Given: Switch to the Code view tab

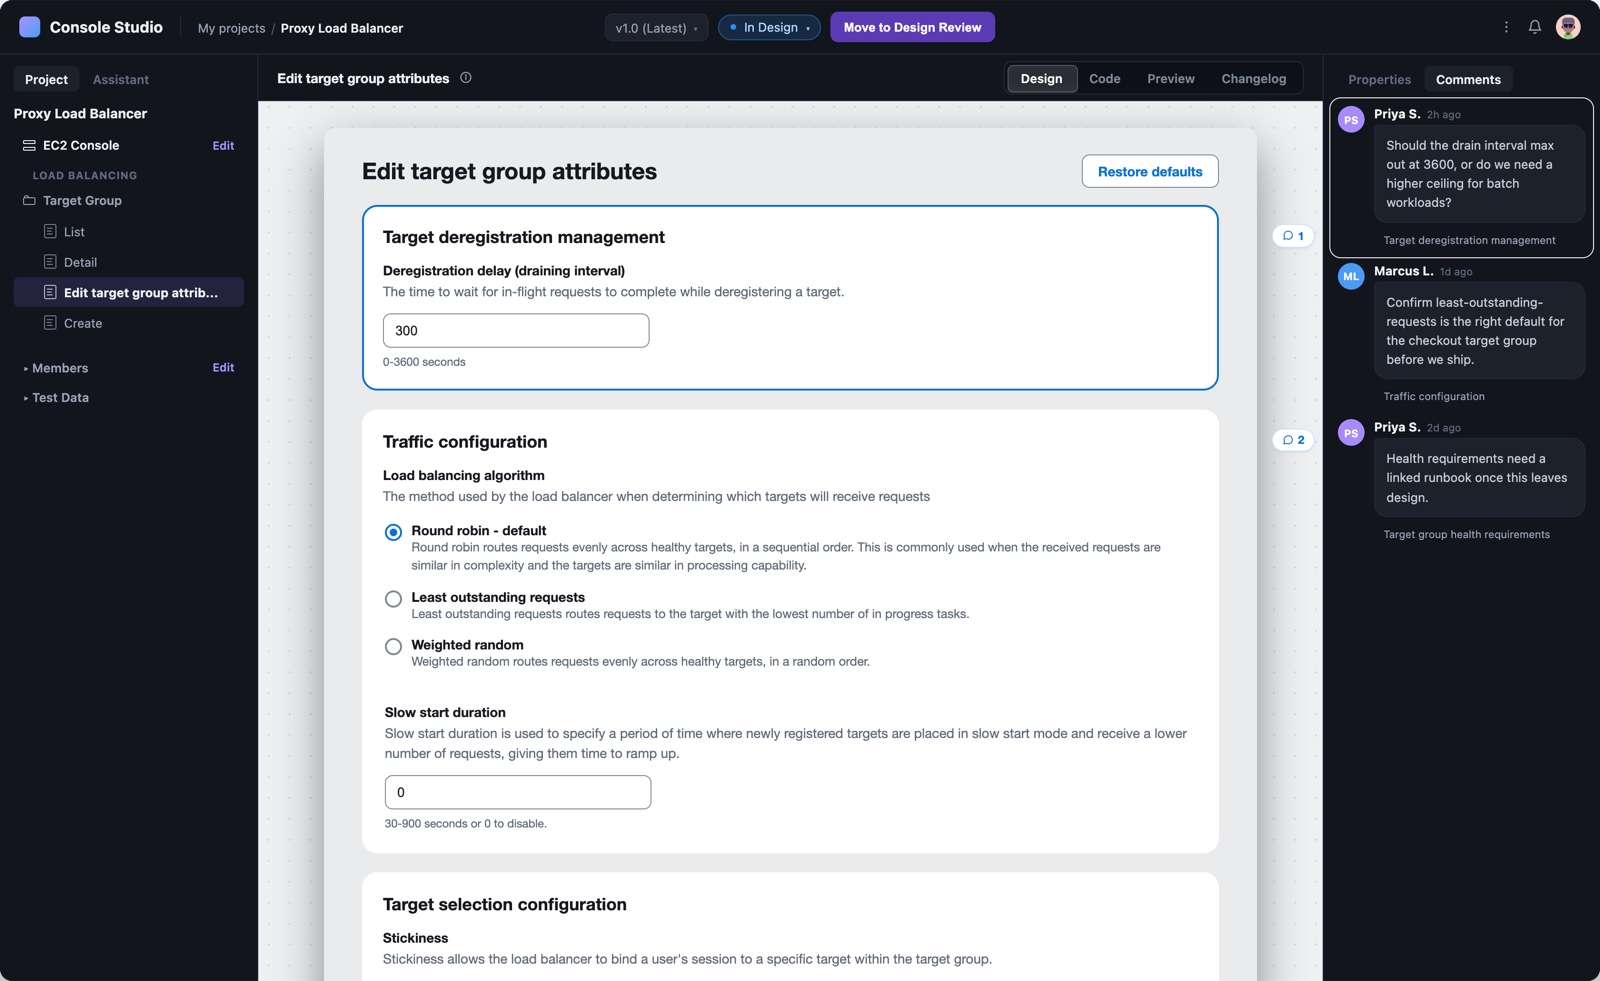Looking at the screenshot, I should tap(1105, 79).
